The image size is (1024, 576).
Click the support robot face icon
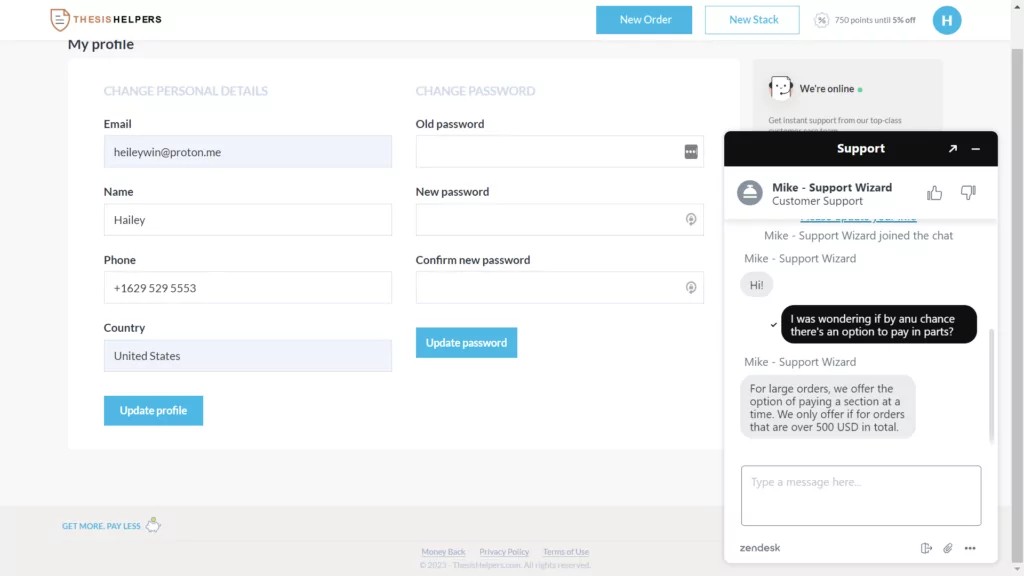(x=780, y=88)
